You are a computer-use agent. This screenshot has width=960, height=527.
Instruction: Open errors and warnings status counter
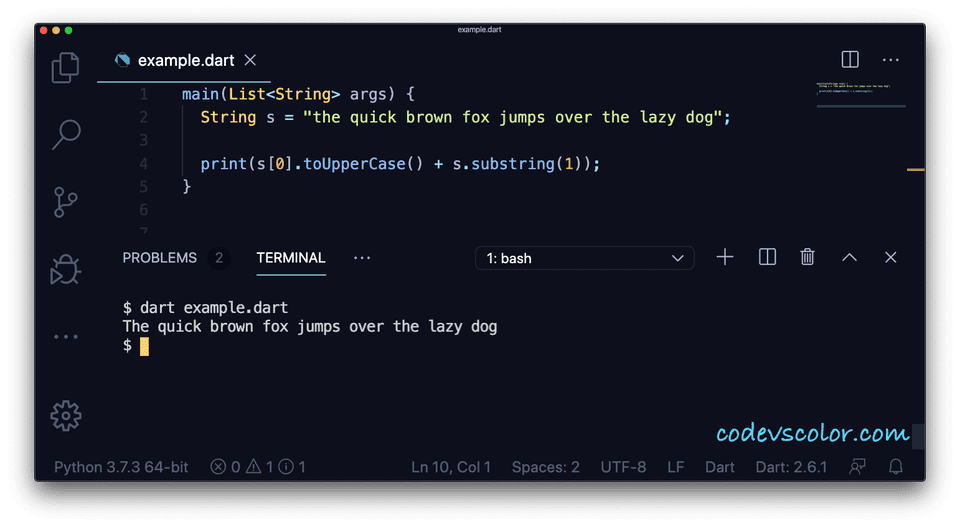258,467
